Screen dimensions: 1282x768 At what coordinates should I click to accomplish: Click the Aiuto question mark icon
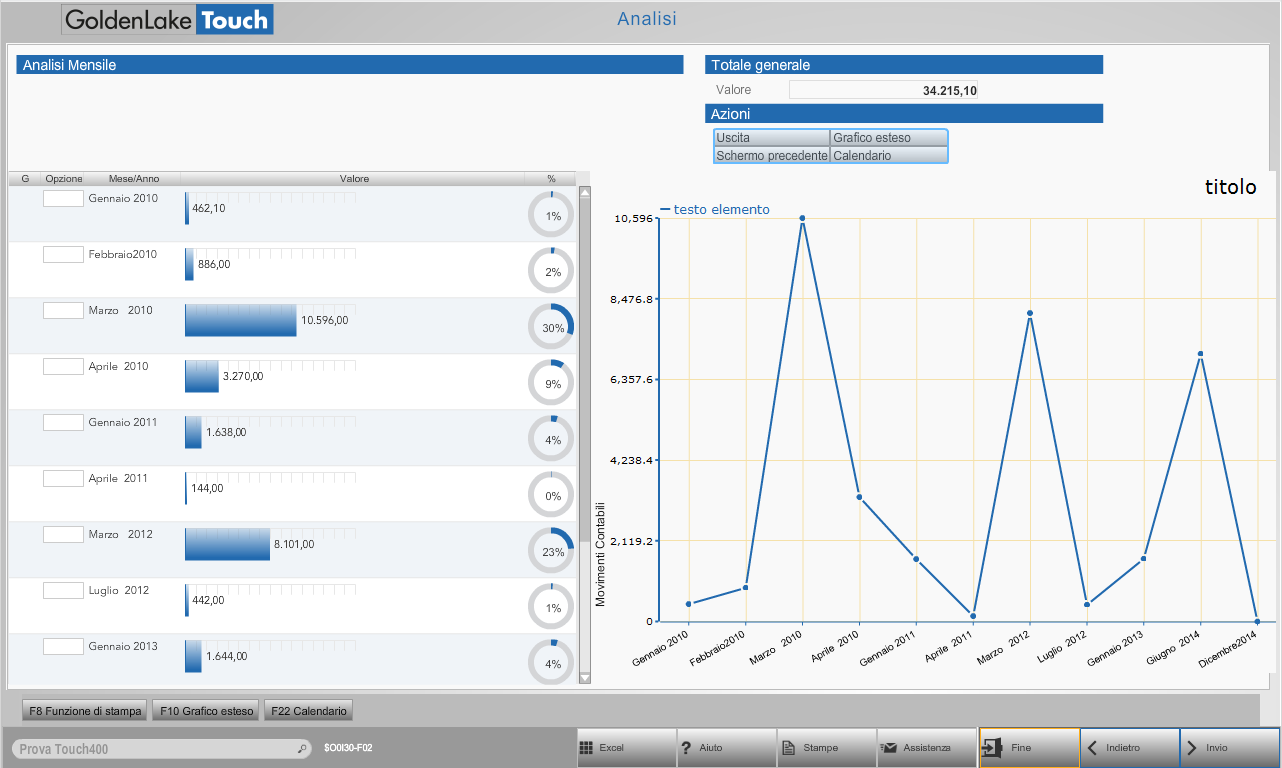[686, 748]
